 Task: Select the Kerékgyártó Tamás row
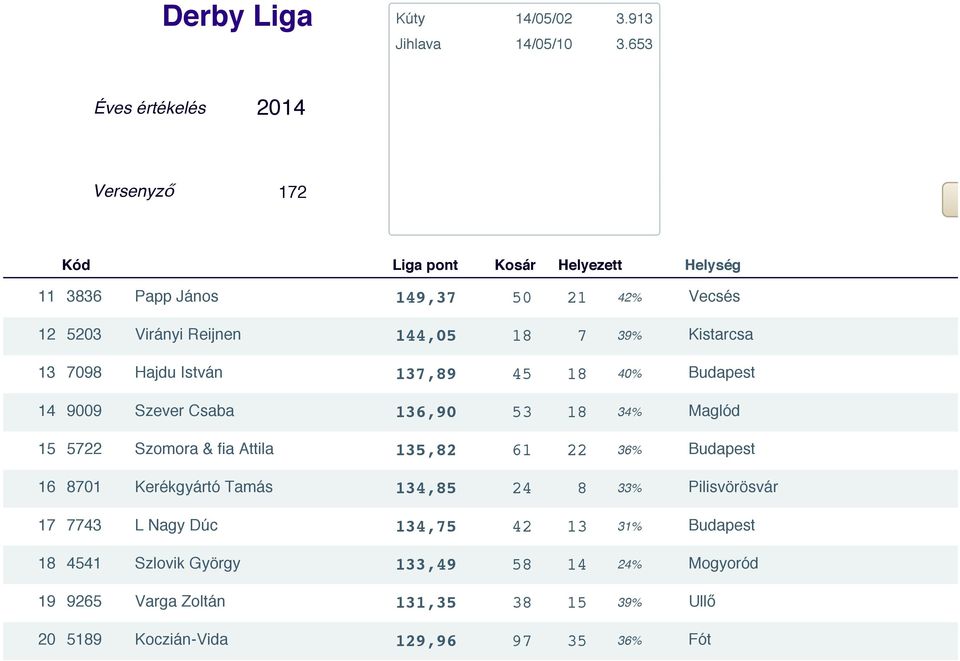tap(480, 488)
